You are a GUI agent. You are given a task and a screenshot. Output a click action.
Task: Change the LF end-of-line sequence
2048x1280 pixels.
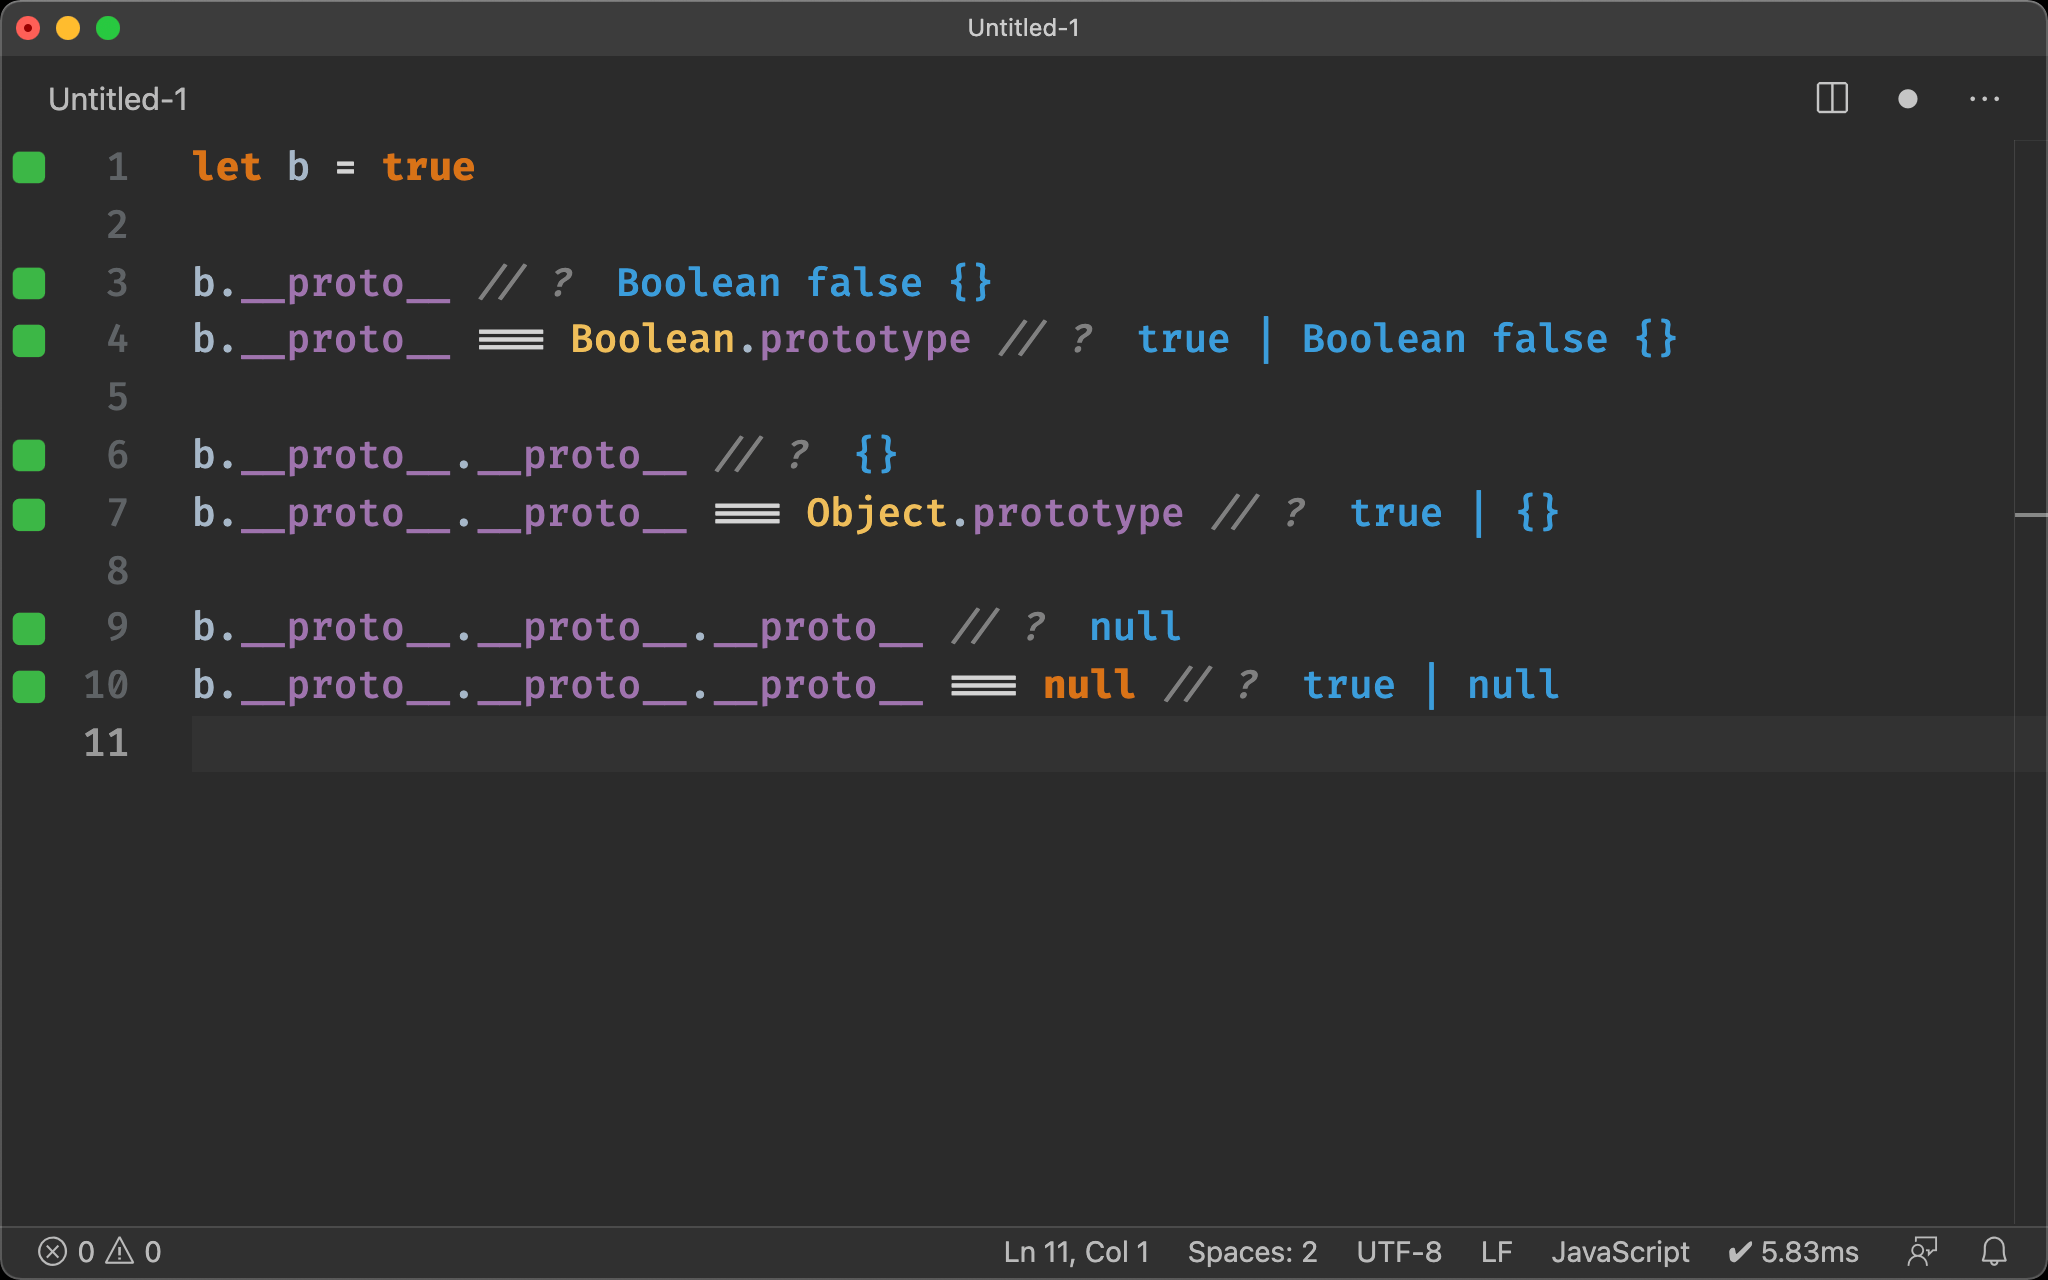click(x=1496, y=1252)
